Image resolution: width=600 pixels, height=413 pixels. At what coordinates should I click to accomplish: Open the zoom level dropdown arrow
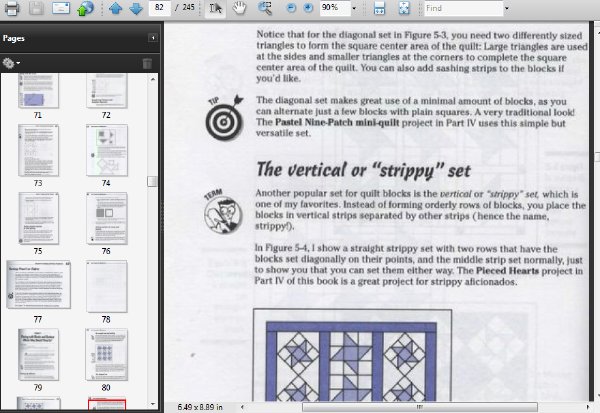click(354, 8)
